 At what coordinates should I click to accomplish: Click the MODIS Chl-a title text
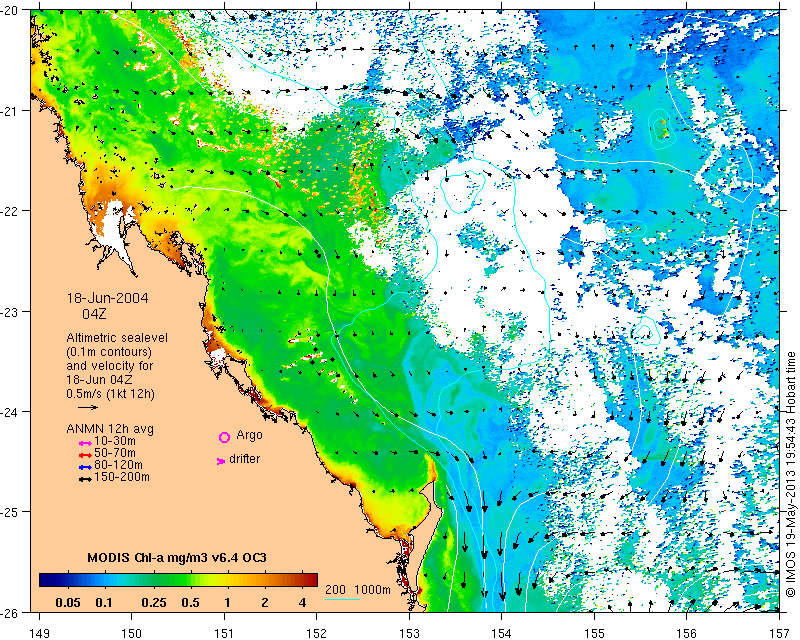coord(177,557)
